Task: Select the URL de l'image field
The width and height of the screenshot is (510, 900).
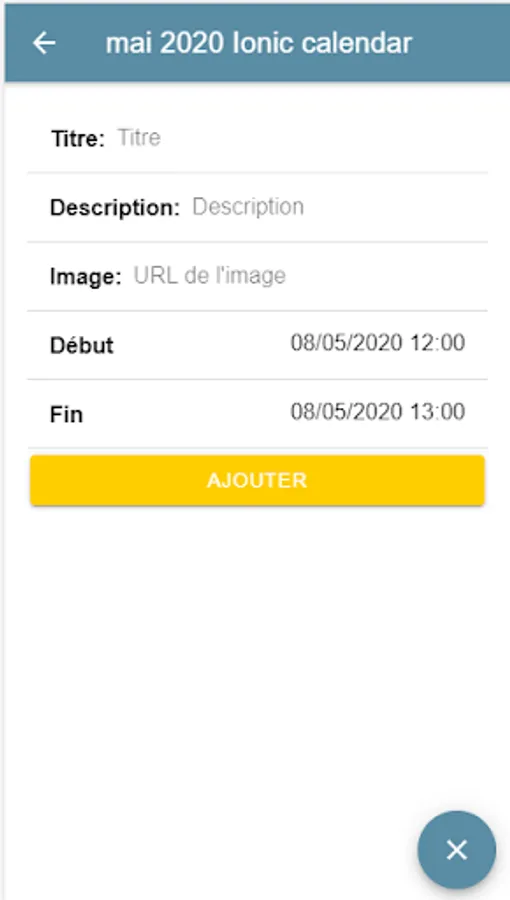Action: coord(310,276)
